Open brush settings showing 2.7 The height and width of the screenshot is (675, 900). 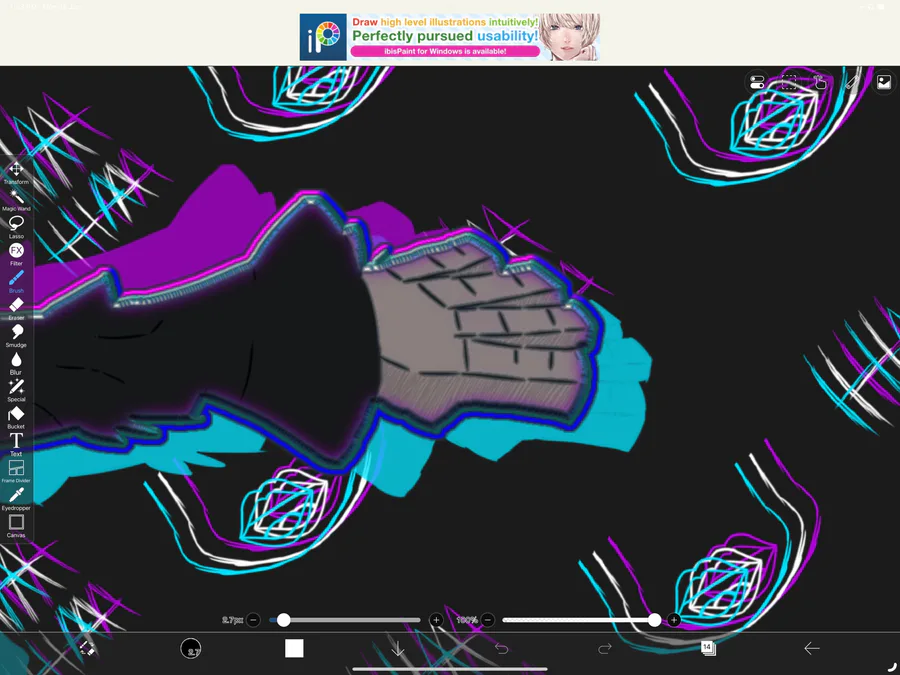point(191,648)
